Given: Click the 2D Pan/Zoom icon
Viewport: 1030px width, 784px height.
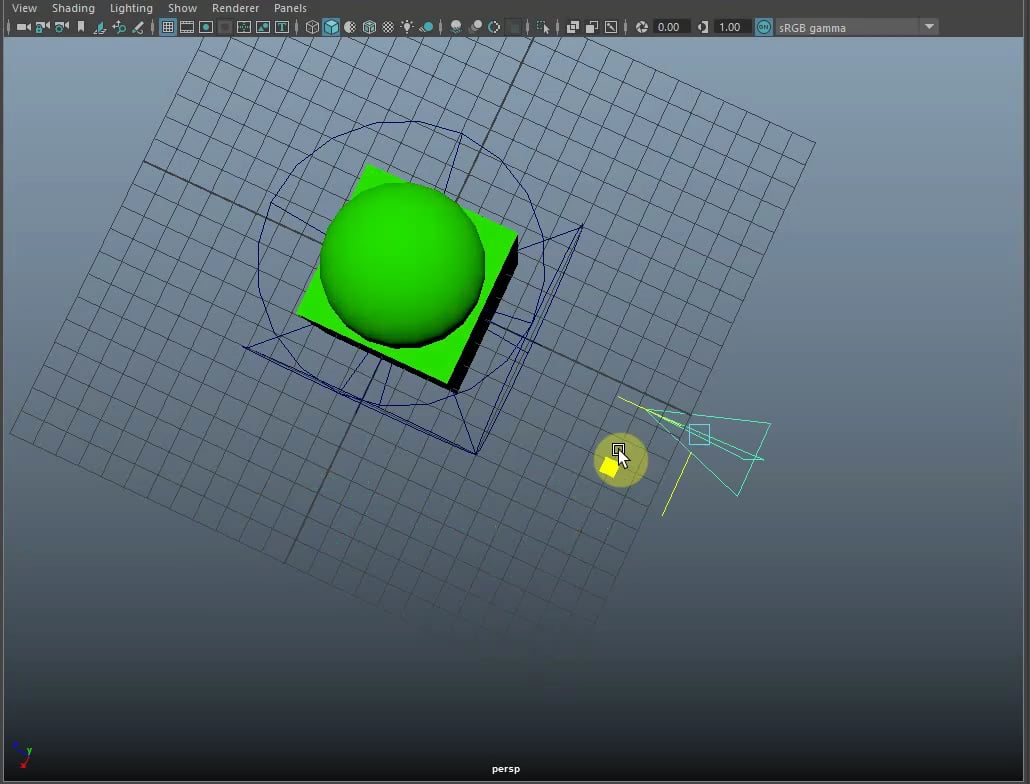Looking at the screenshot, I should tap(119, 27).
